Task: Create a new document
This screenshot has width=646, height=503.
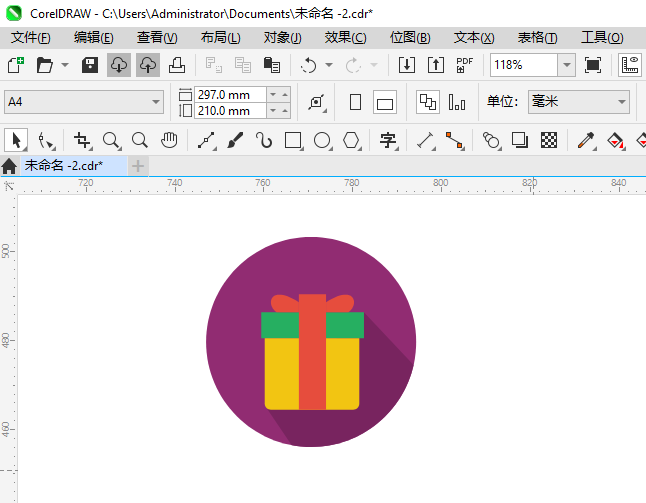Action: [16, 65]
